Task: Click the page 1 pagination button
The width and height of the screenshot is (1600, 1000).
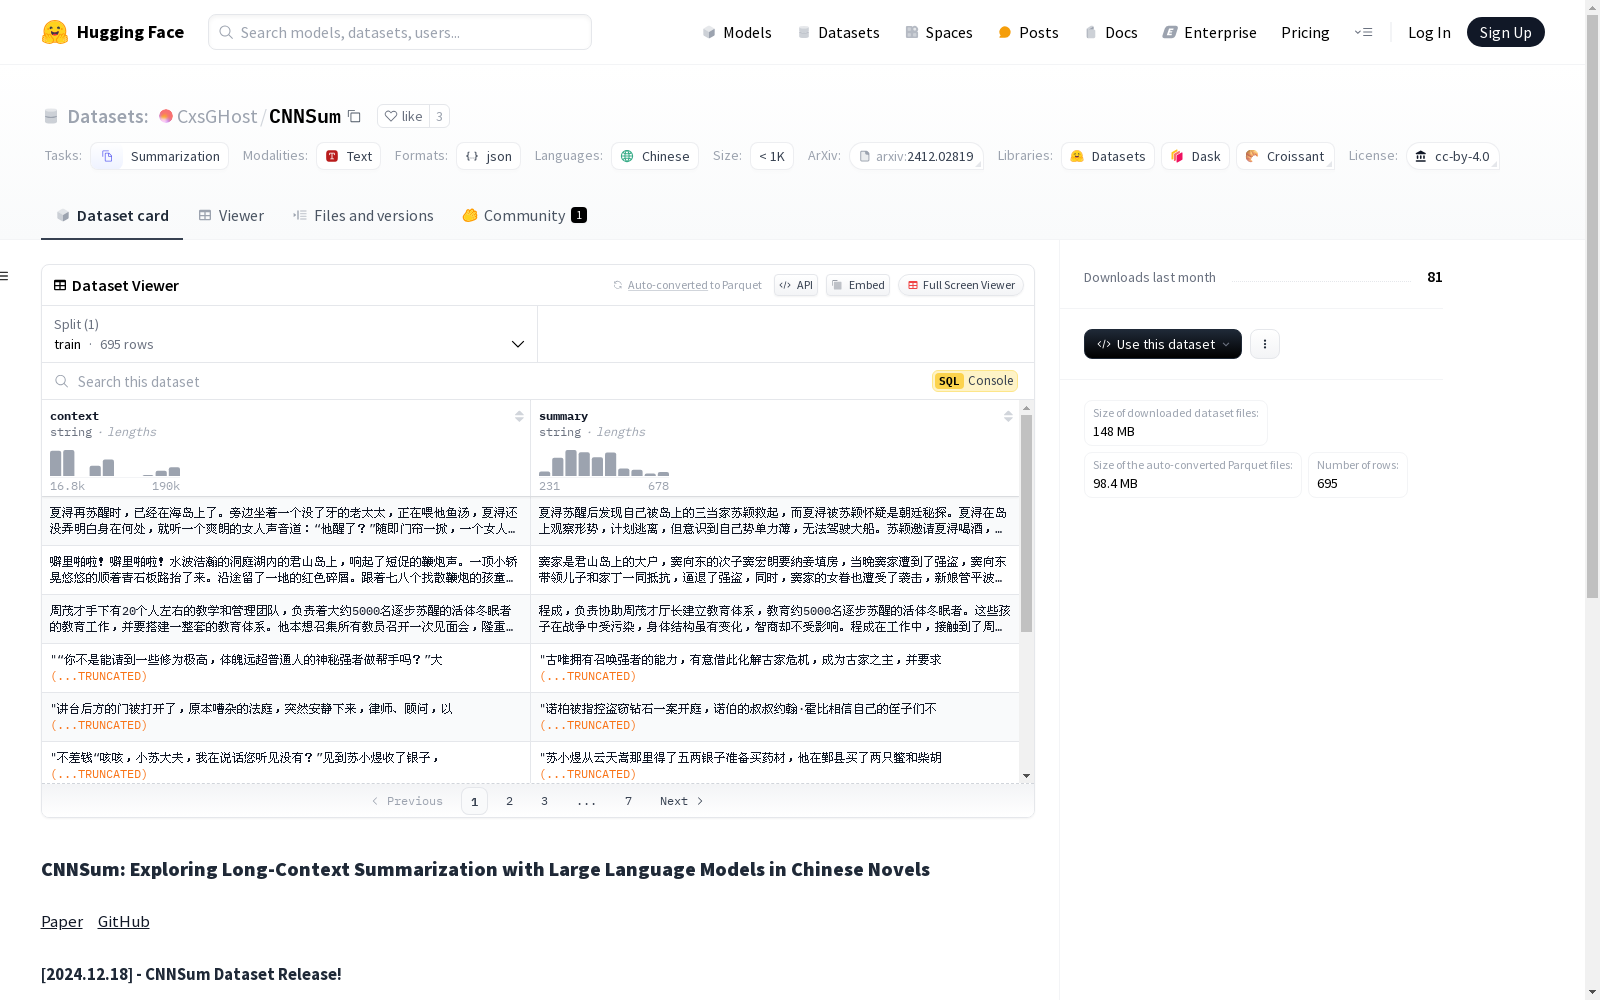Action: [474, 801]
